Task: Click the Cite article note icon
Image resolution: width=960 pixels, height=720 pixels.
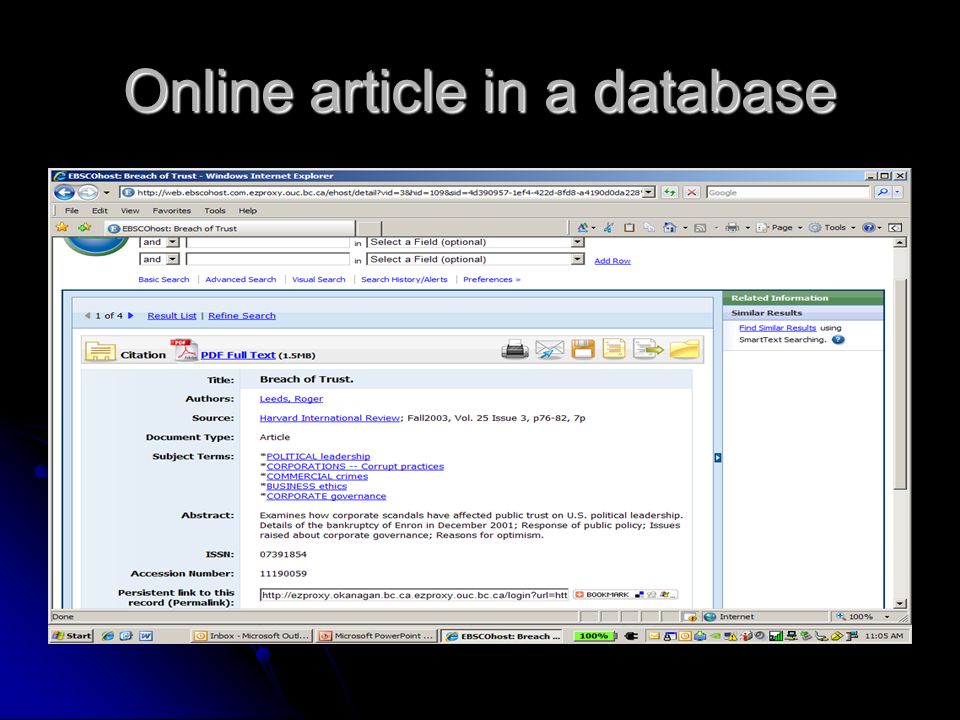Action: pos(614,350)
